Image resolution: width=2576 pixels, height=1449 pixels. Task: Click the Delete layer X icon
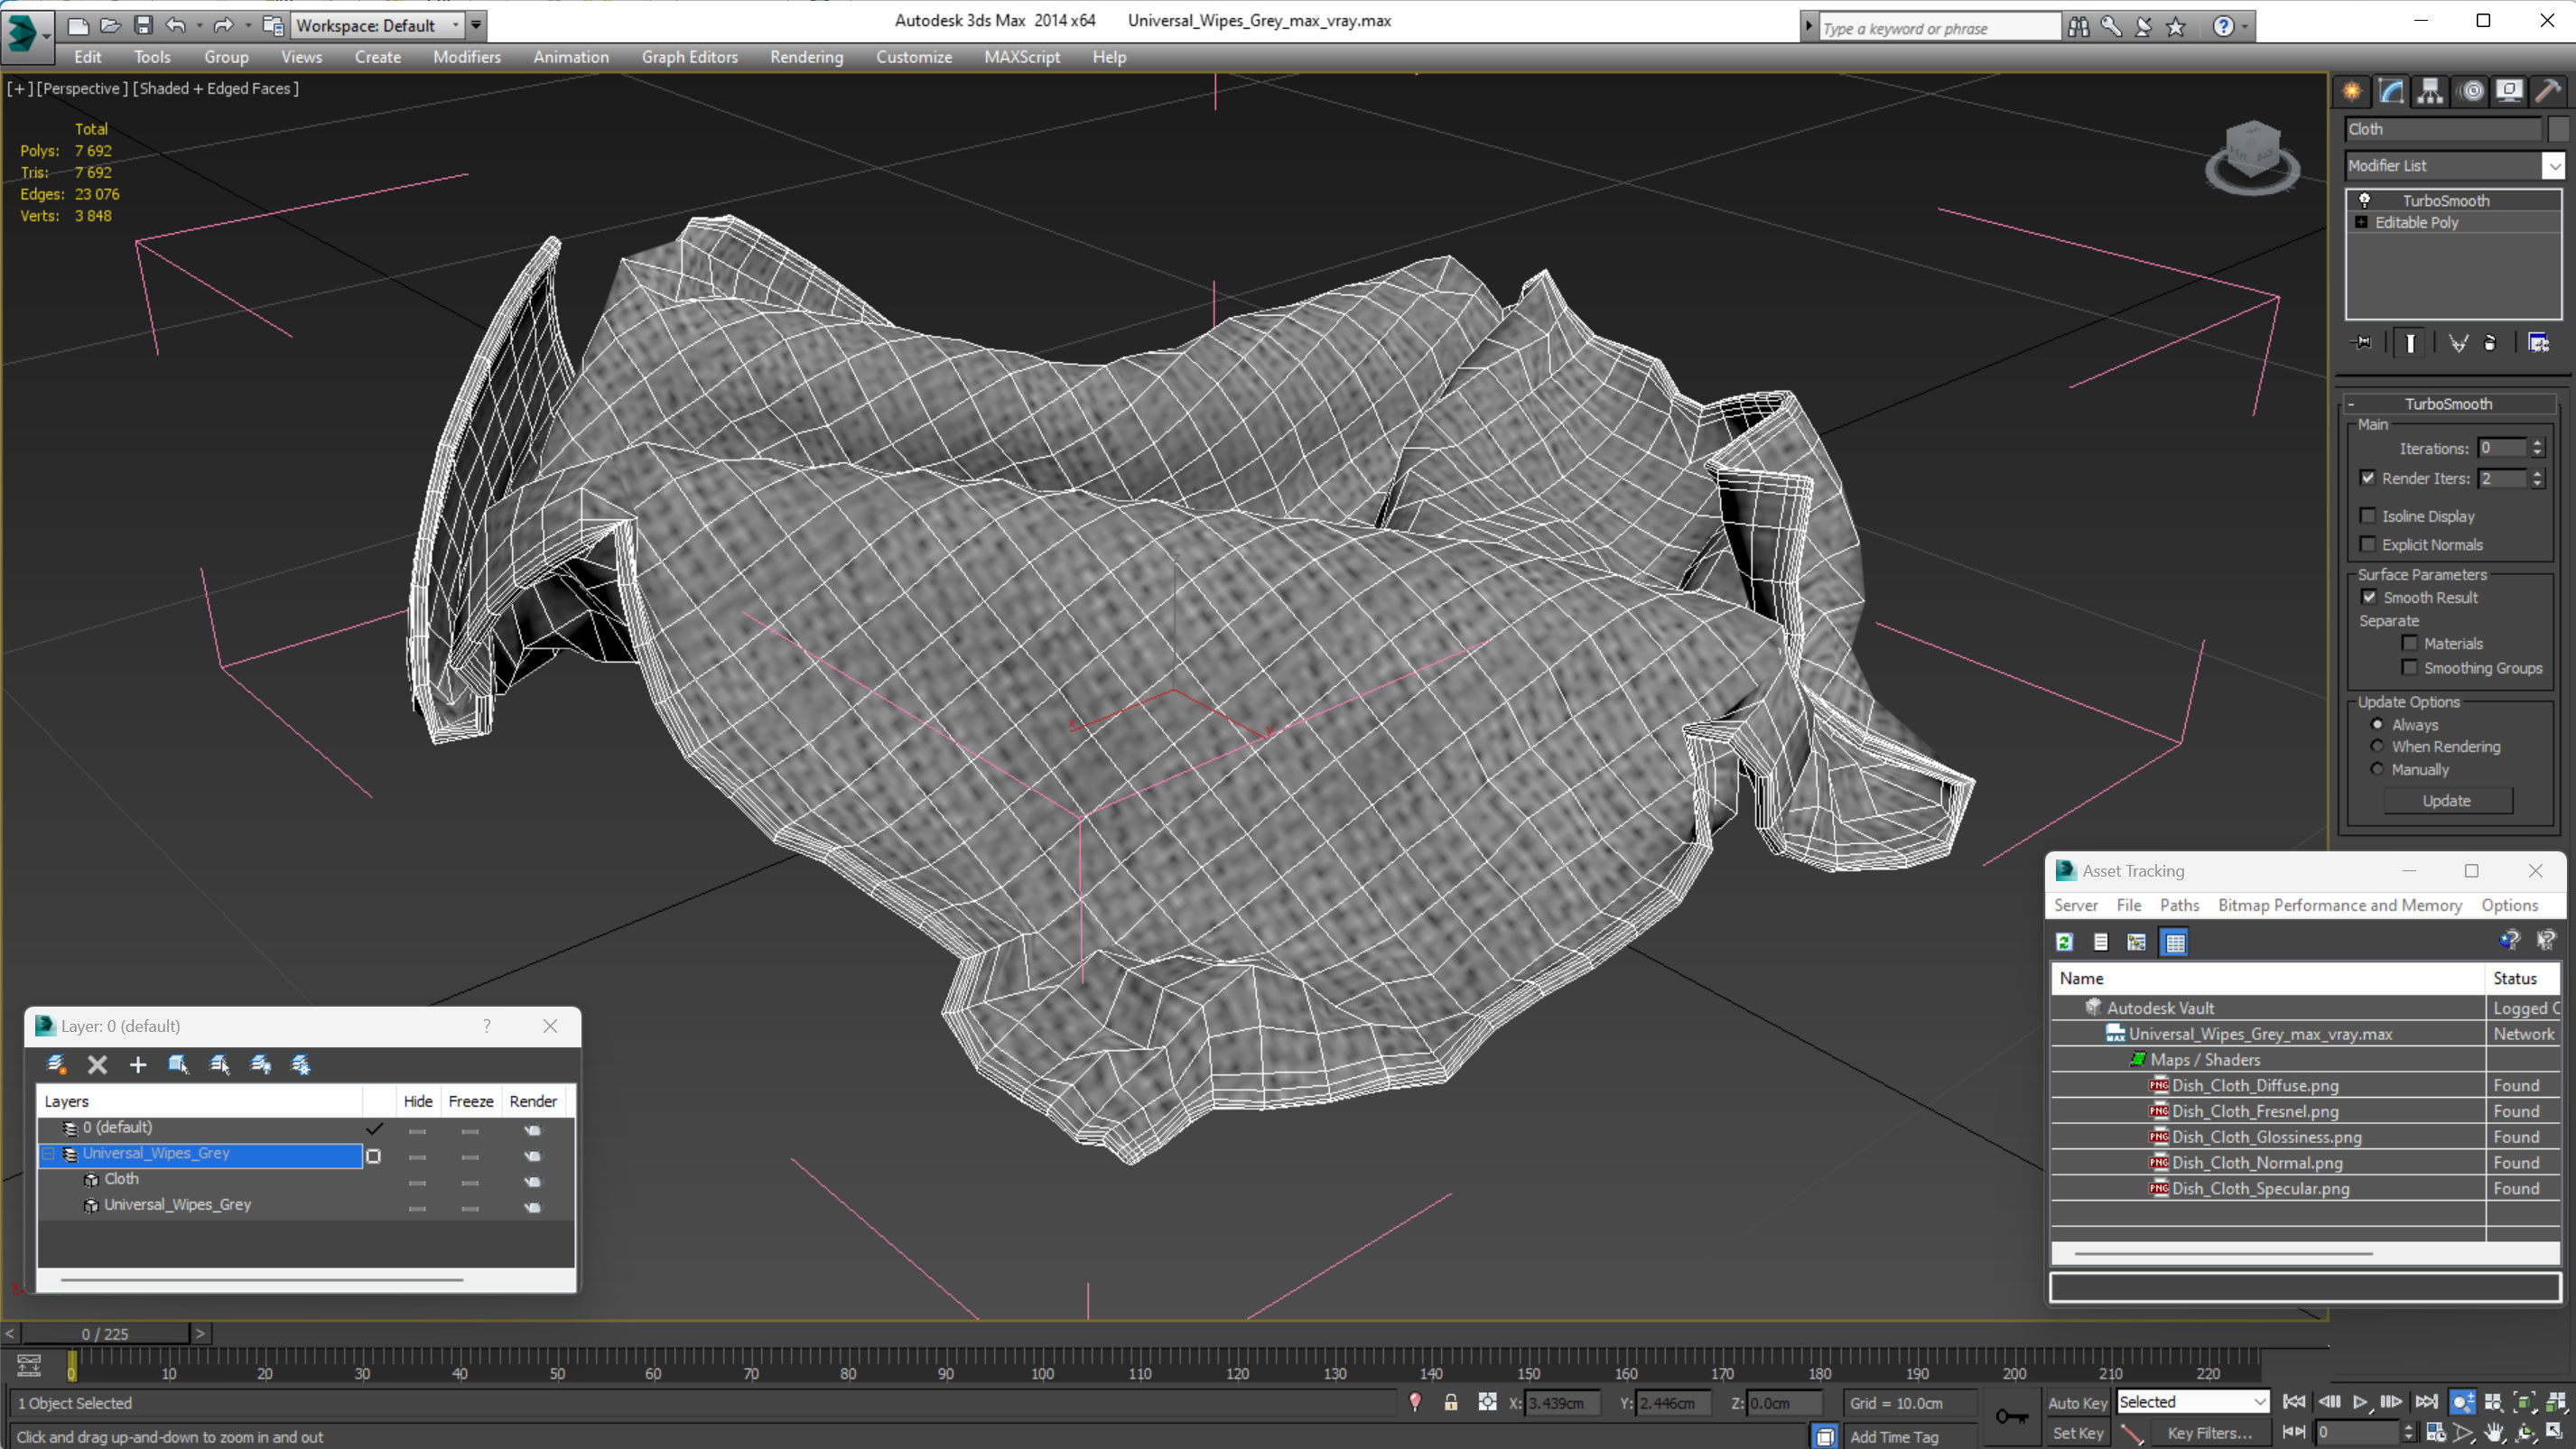click(97, 1065)
